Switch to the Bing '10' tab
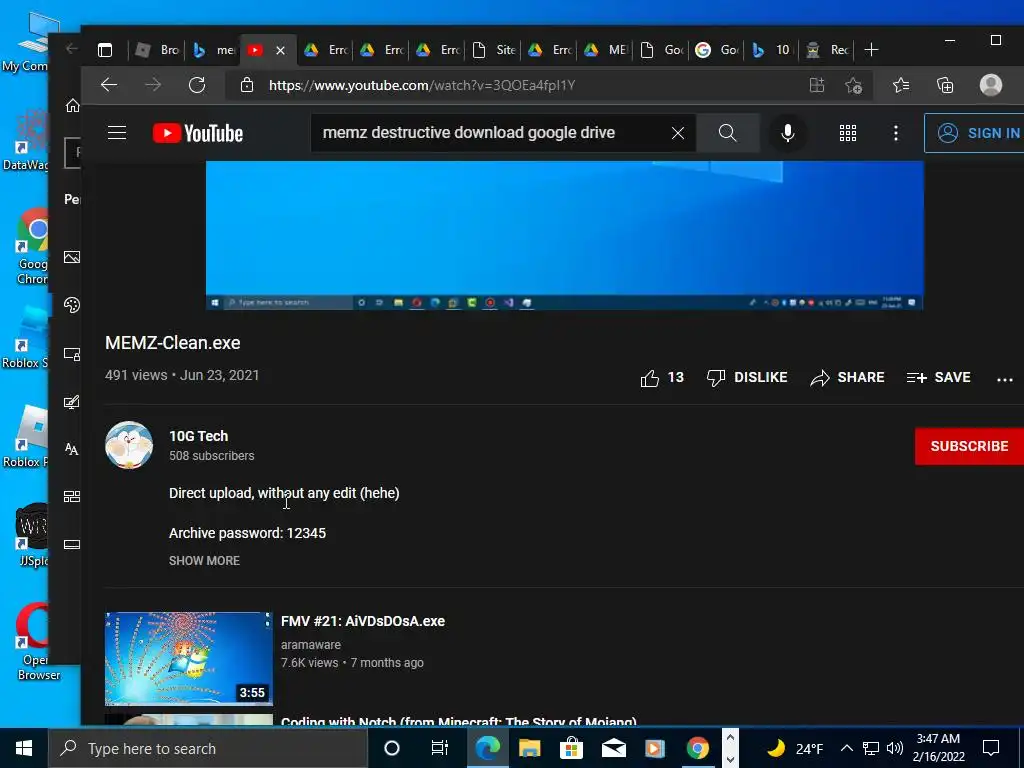1024x768 pixels. pos(771,50)
